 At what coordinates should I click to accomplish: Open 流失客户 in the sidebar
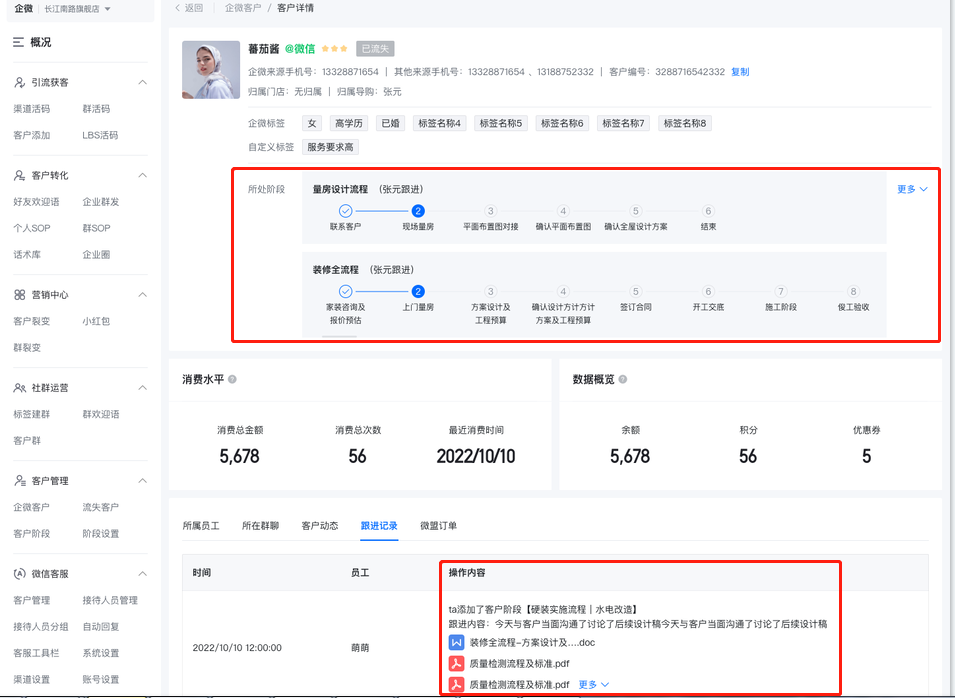tap(100, 507)
